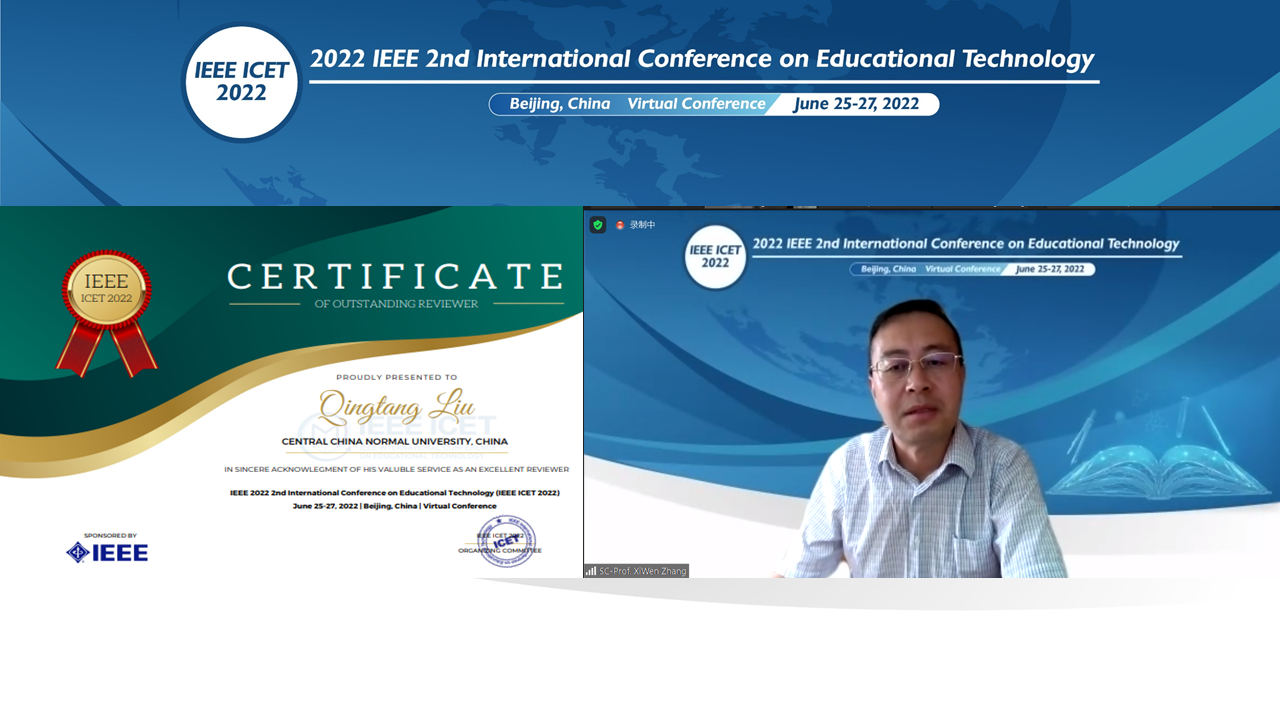This screenshot has height=720, width=1280.
Task: Click 'PROUDLY PRESENTED TO' line on certificate
Action: tap(396, 377)
